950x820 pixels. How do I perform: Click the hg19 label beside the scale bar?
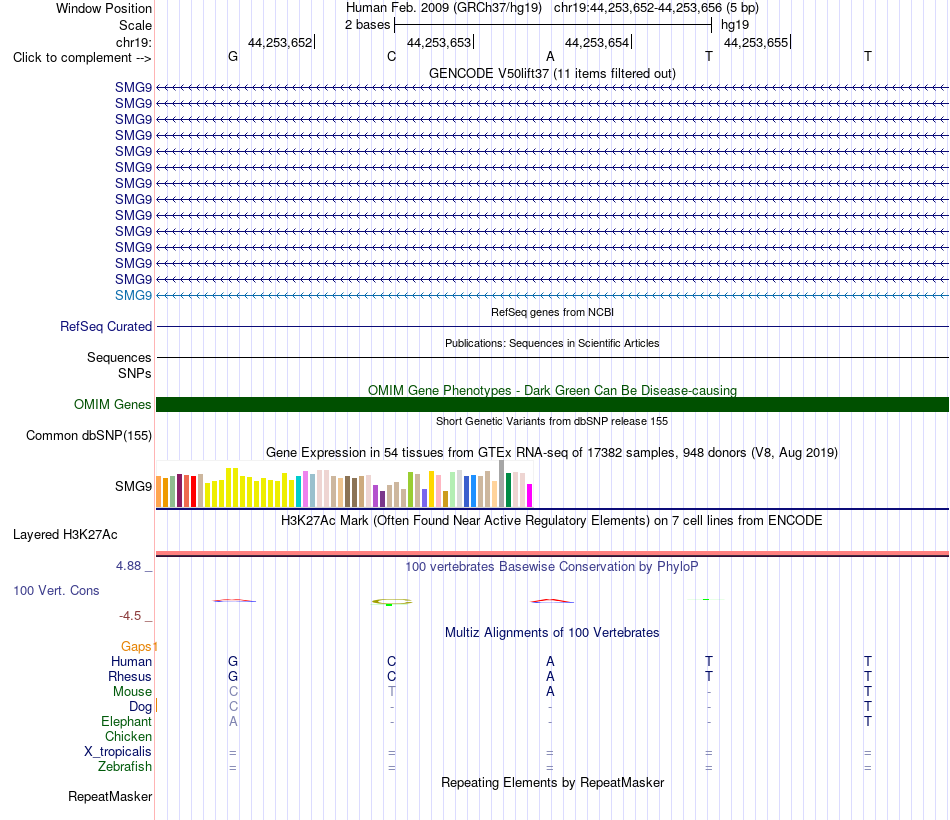(x=735, y=25)
